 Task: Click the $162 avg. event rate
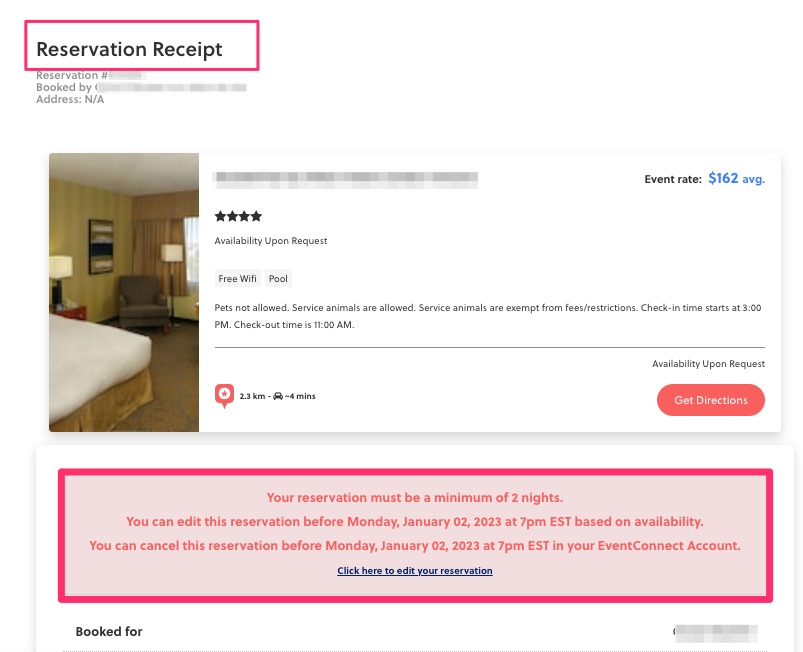736,179
